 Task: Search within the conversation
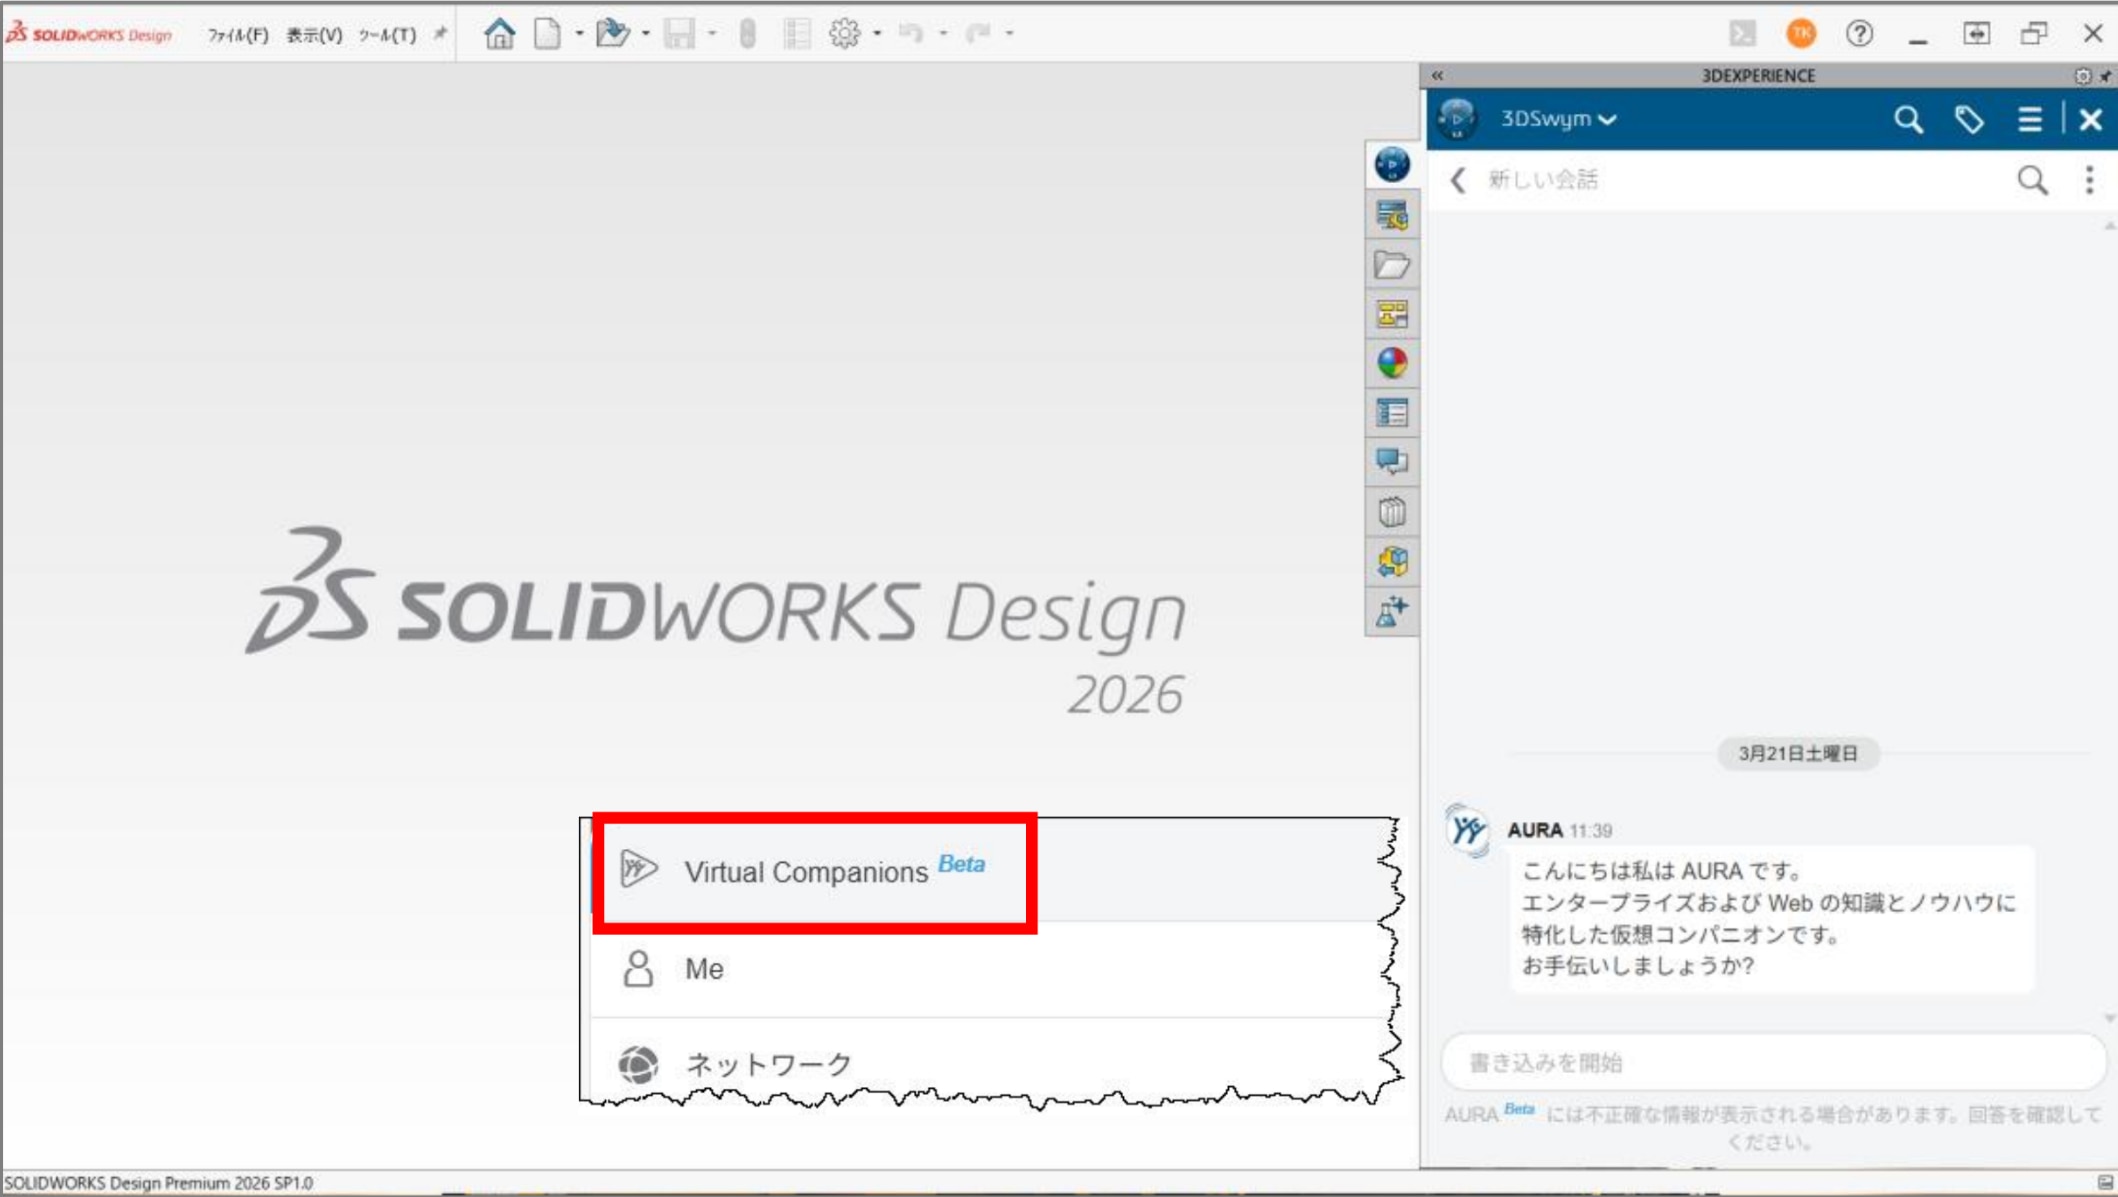click(2032, 180)
